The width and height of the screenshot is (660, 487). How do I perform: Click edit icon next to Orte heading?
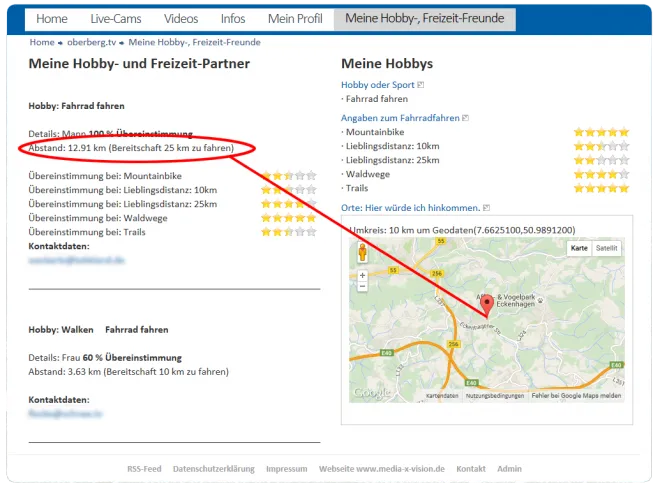[486, 208]
